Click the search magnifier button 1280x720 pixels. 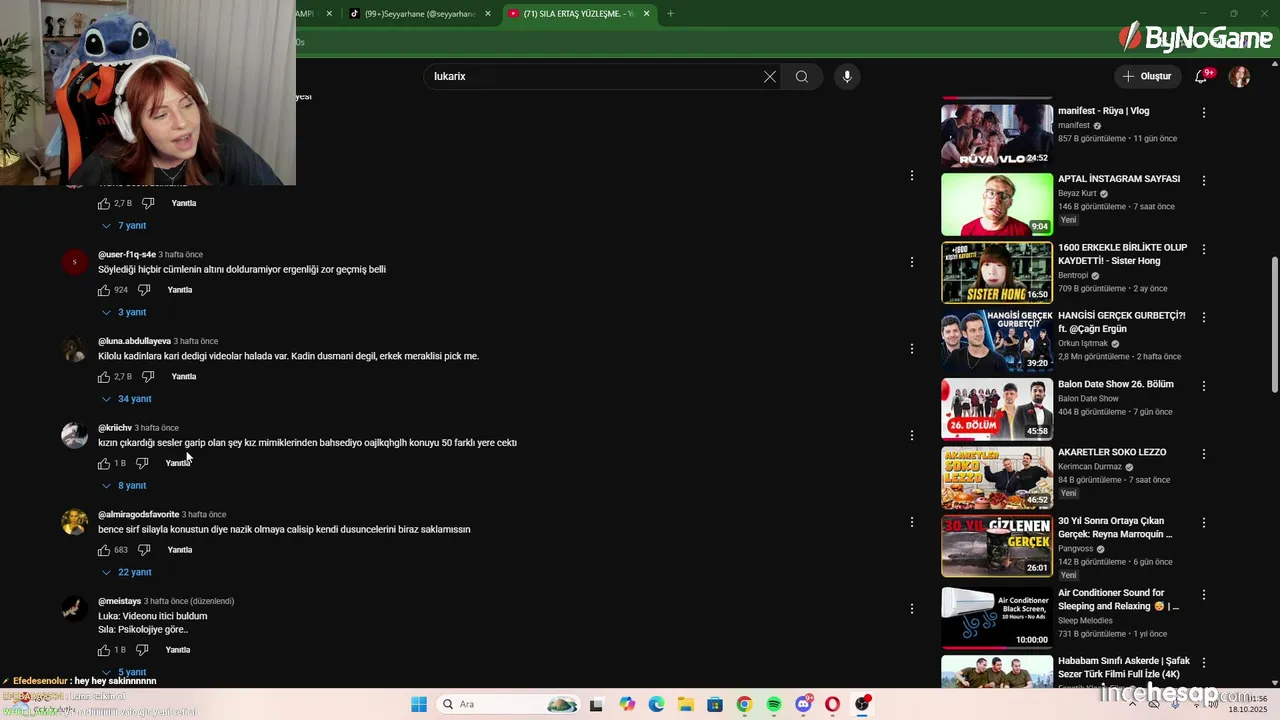pos(802,76)
